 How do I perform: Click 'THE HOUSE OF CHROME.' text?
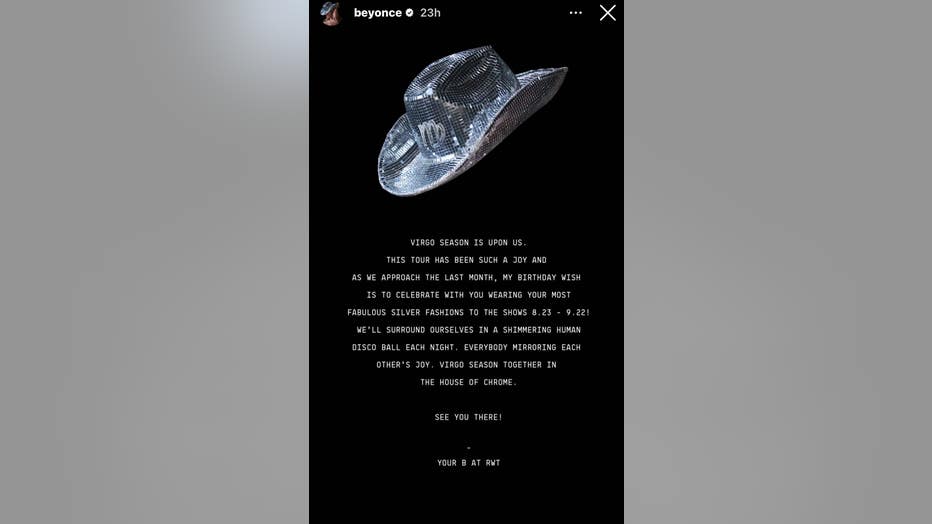tap(468, 382)
